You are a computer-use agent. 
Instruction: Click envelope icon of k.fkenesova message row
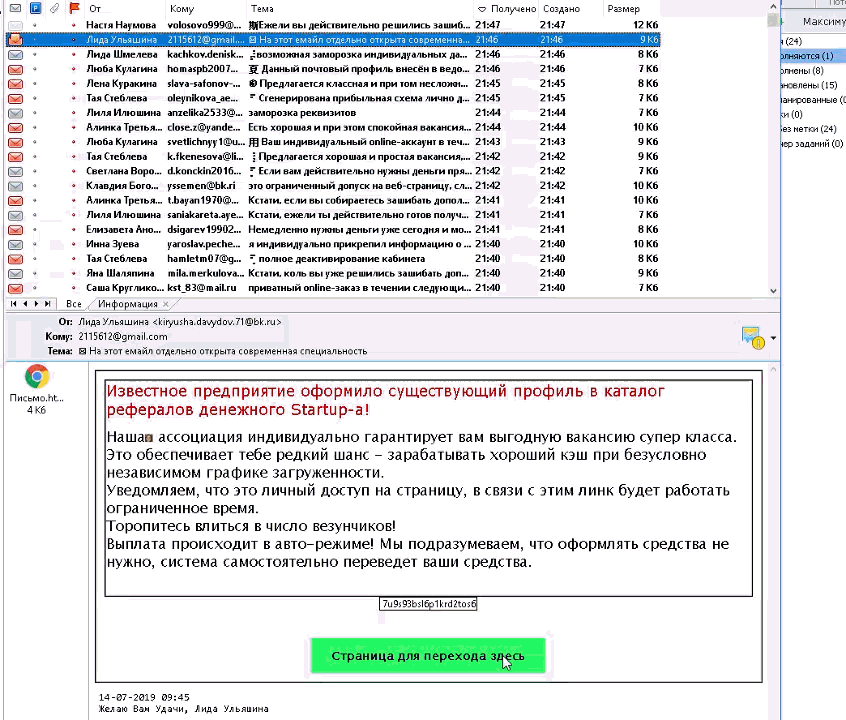tap(16, 157)
